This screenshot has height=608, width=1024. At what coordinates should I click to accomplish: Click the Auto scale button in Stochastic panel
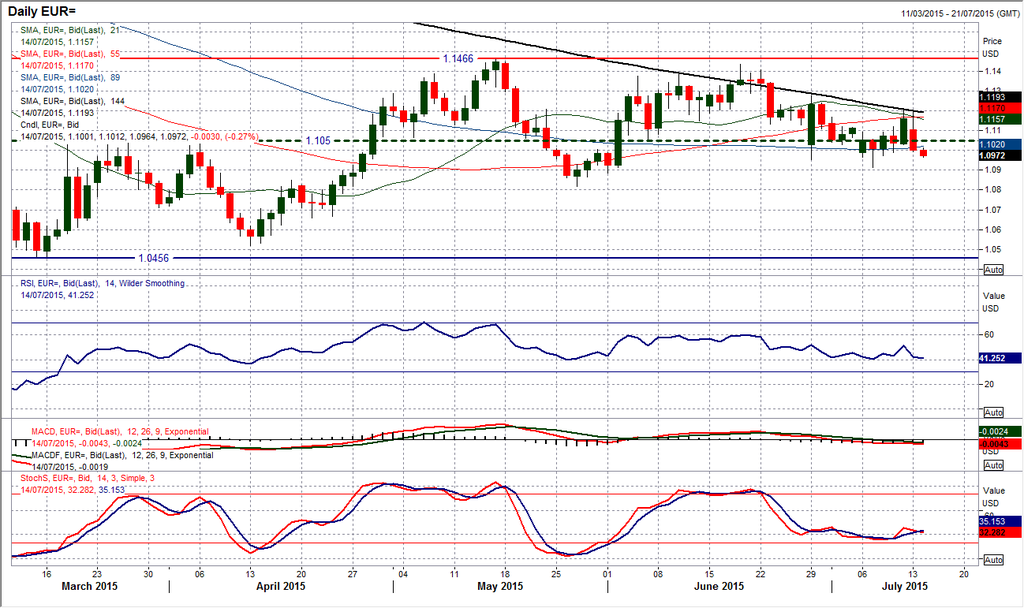(x=993, y=560)
